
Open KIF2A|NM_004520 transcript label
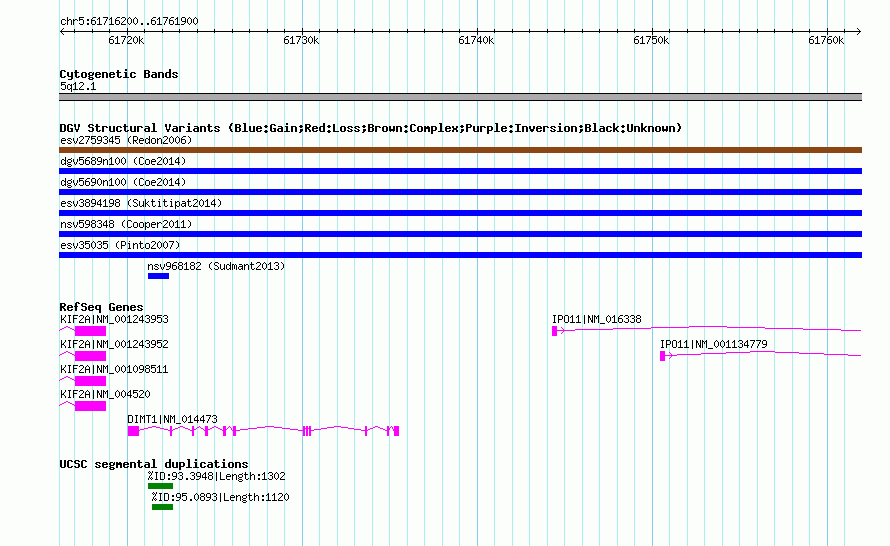(x=105, y=394)
